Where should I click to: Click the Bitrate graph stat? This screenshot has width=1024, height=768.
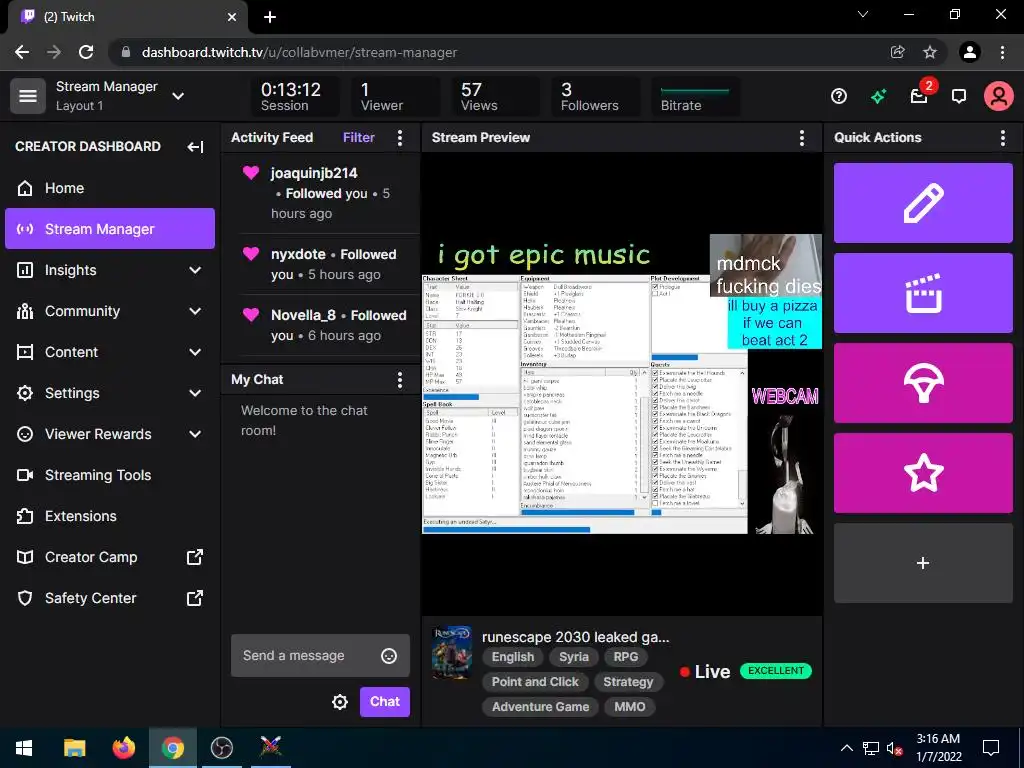(695, 97)
